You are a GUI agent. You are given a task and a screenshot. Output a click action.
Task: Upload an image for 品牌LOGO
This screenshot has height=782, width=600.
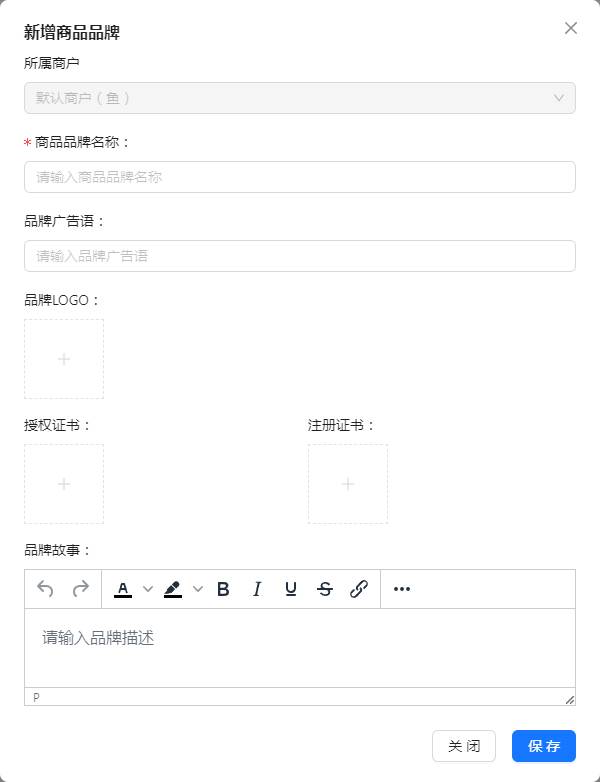[64, 359]
